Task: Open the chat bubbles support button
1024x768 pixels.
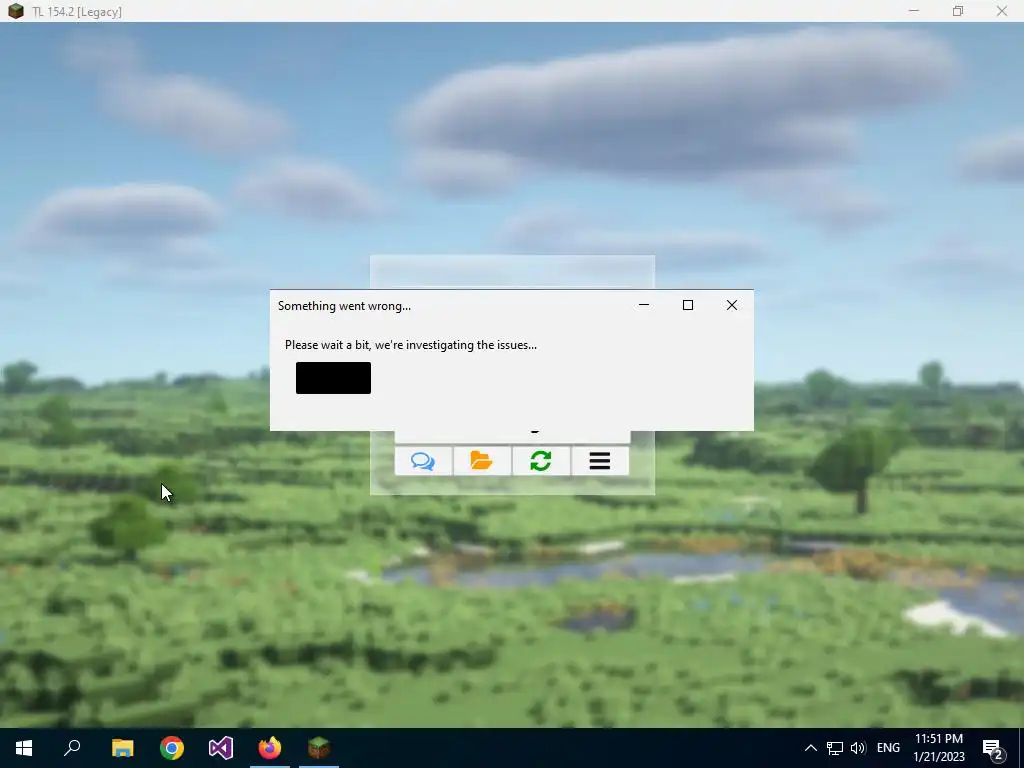Action: (x=423, y=461)
